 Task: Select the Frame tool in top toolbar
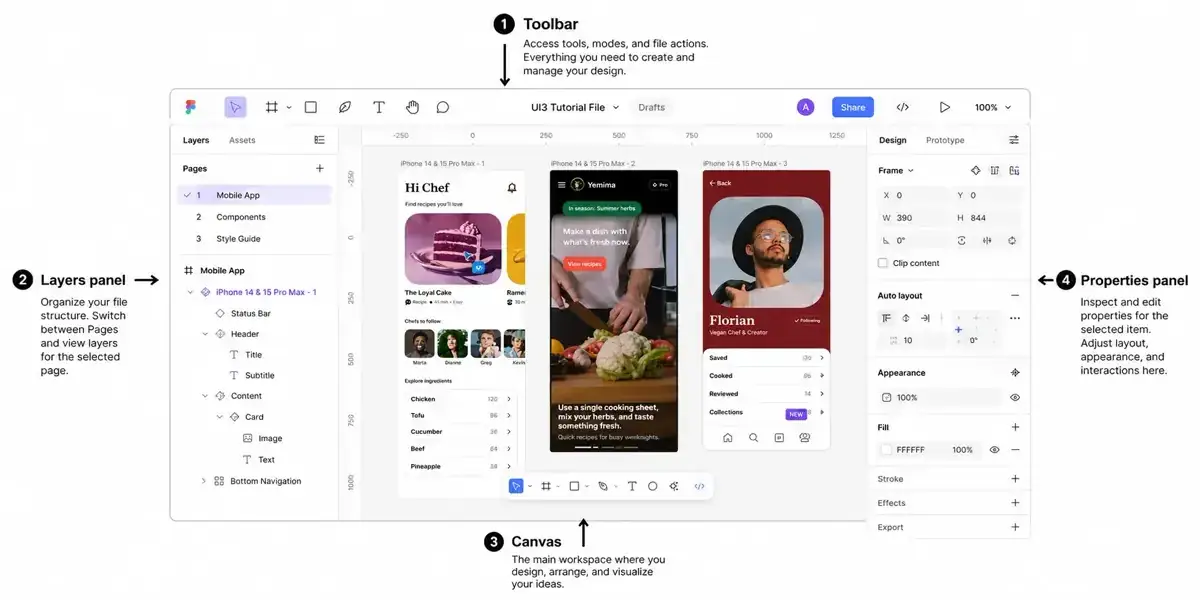[x=271, y=107]
